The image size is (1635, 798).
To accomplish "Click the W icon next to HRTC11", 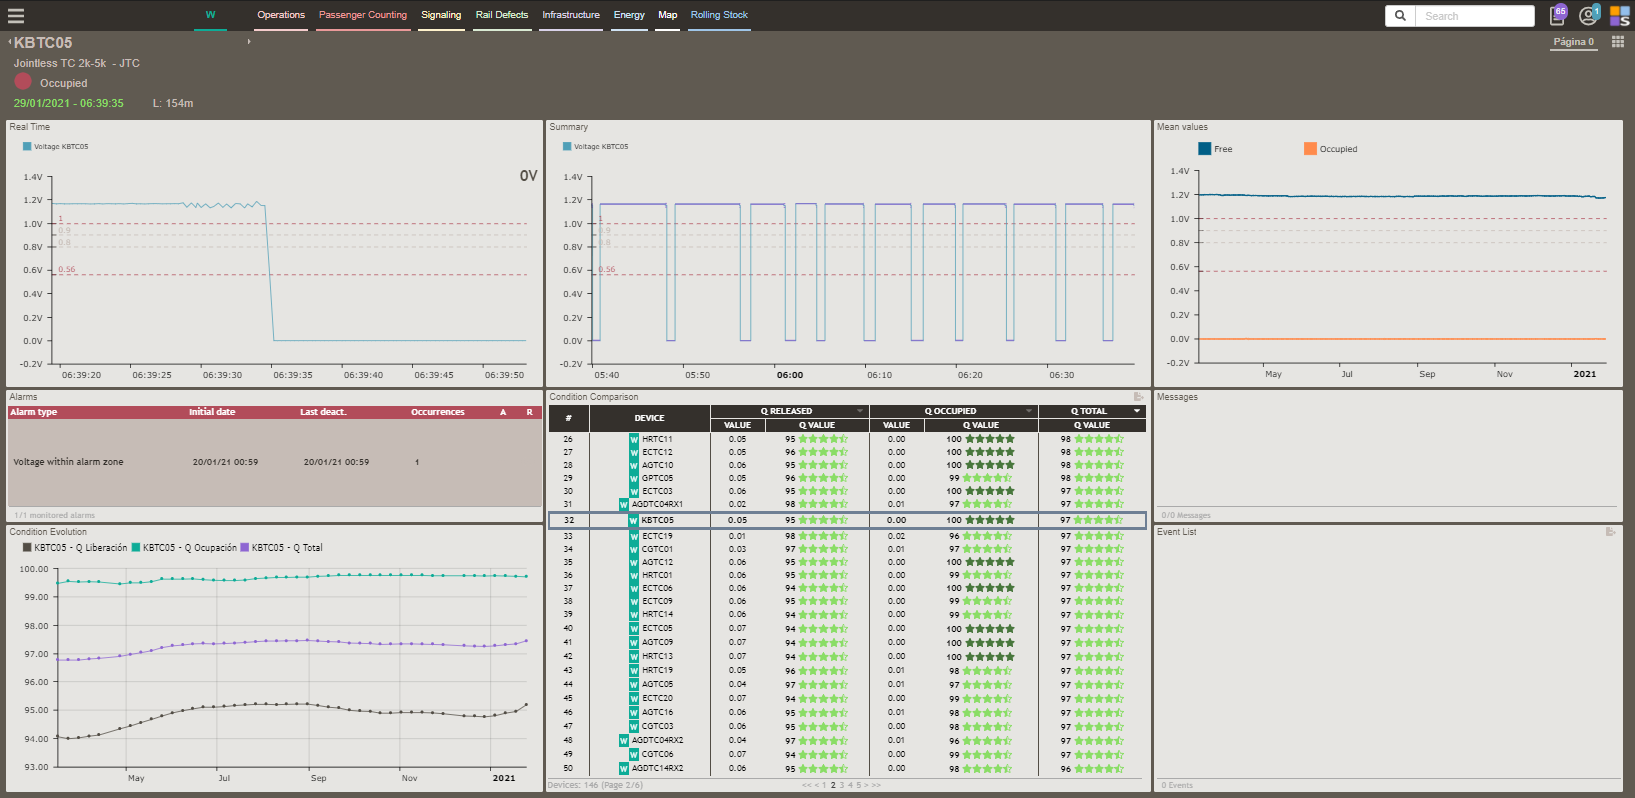I will pyautogui.click(x=634, y=439).
